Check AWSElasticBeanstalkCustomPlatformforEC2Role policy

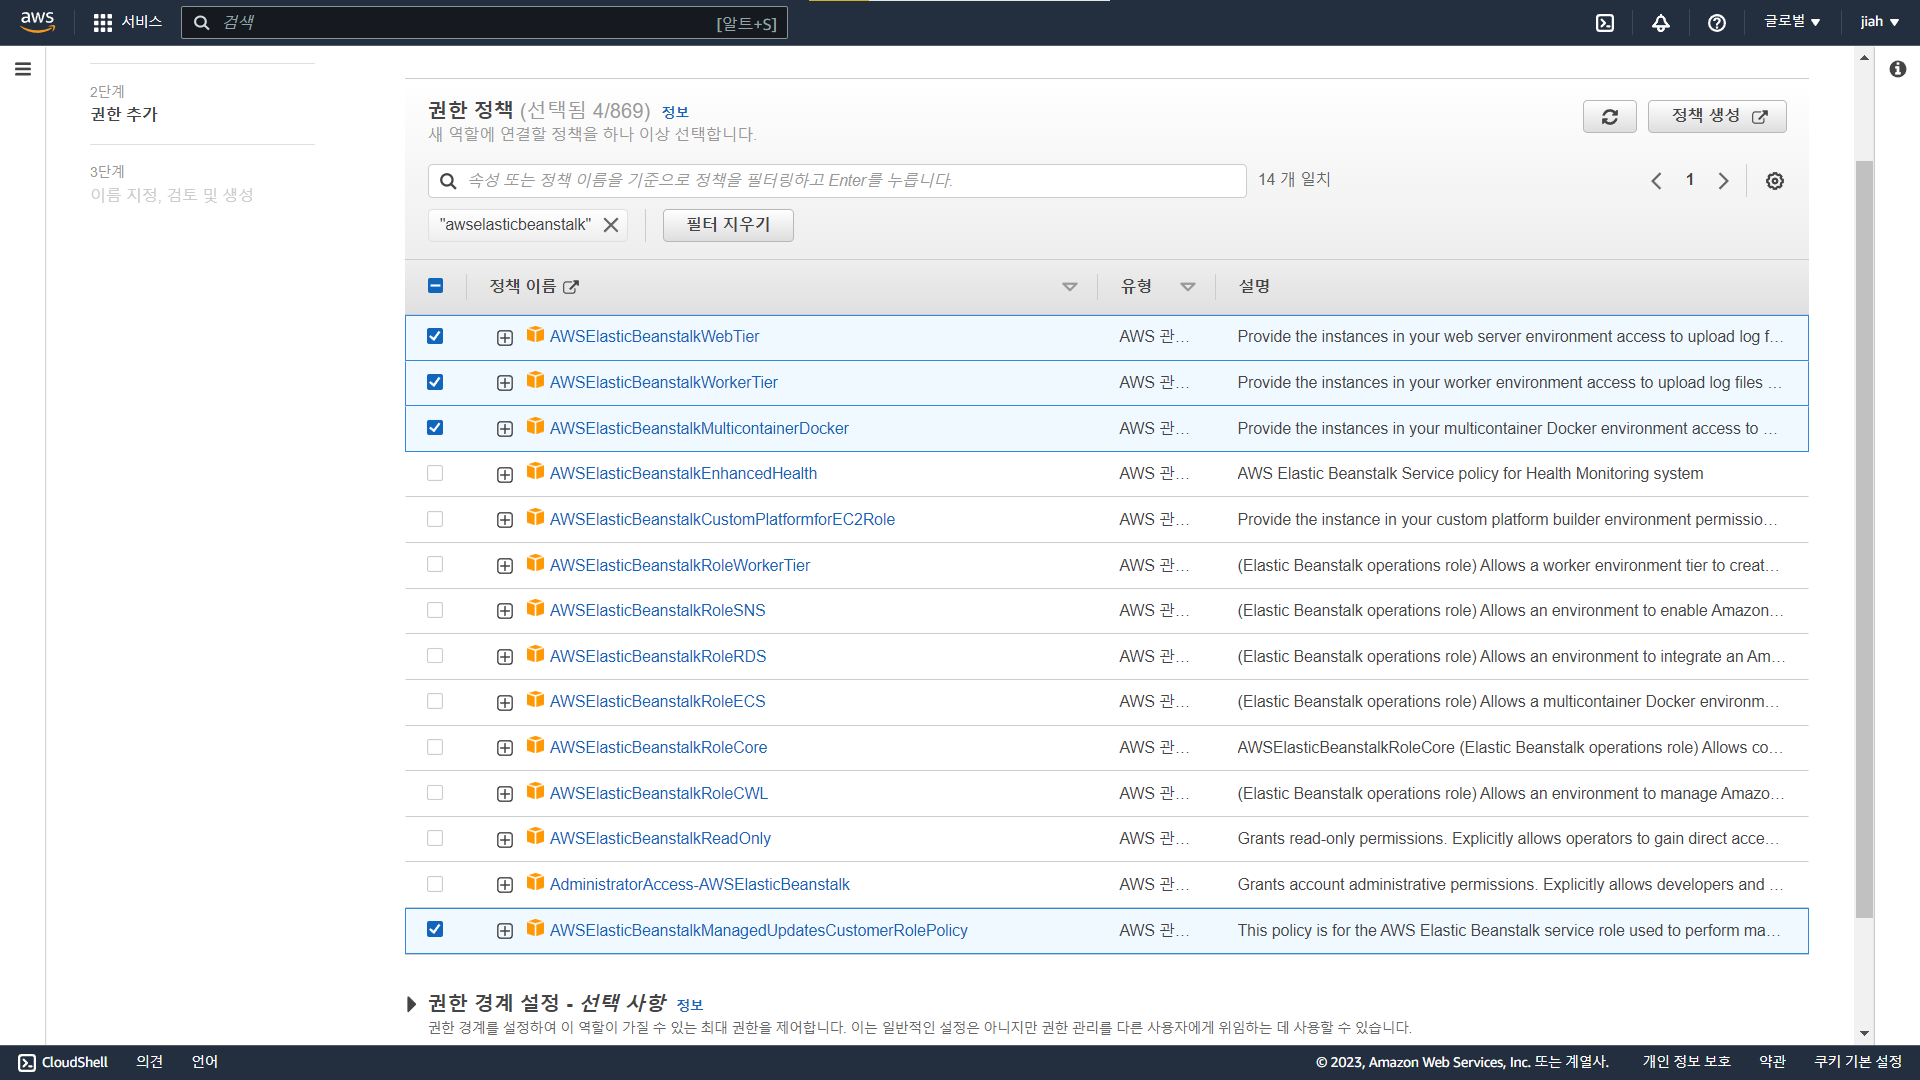(435, 519)
